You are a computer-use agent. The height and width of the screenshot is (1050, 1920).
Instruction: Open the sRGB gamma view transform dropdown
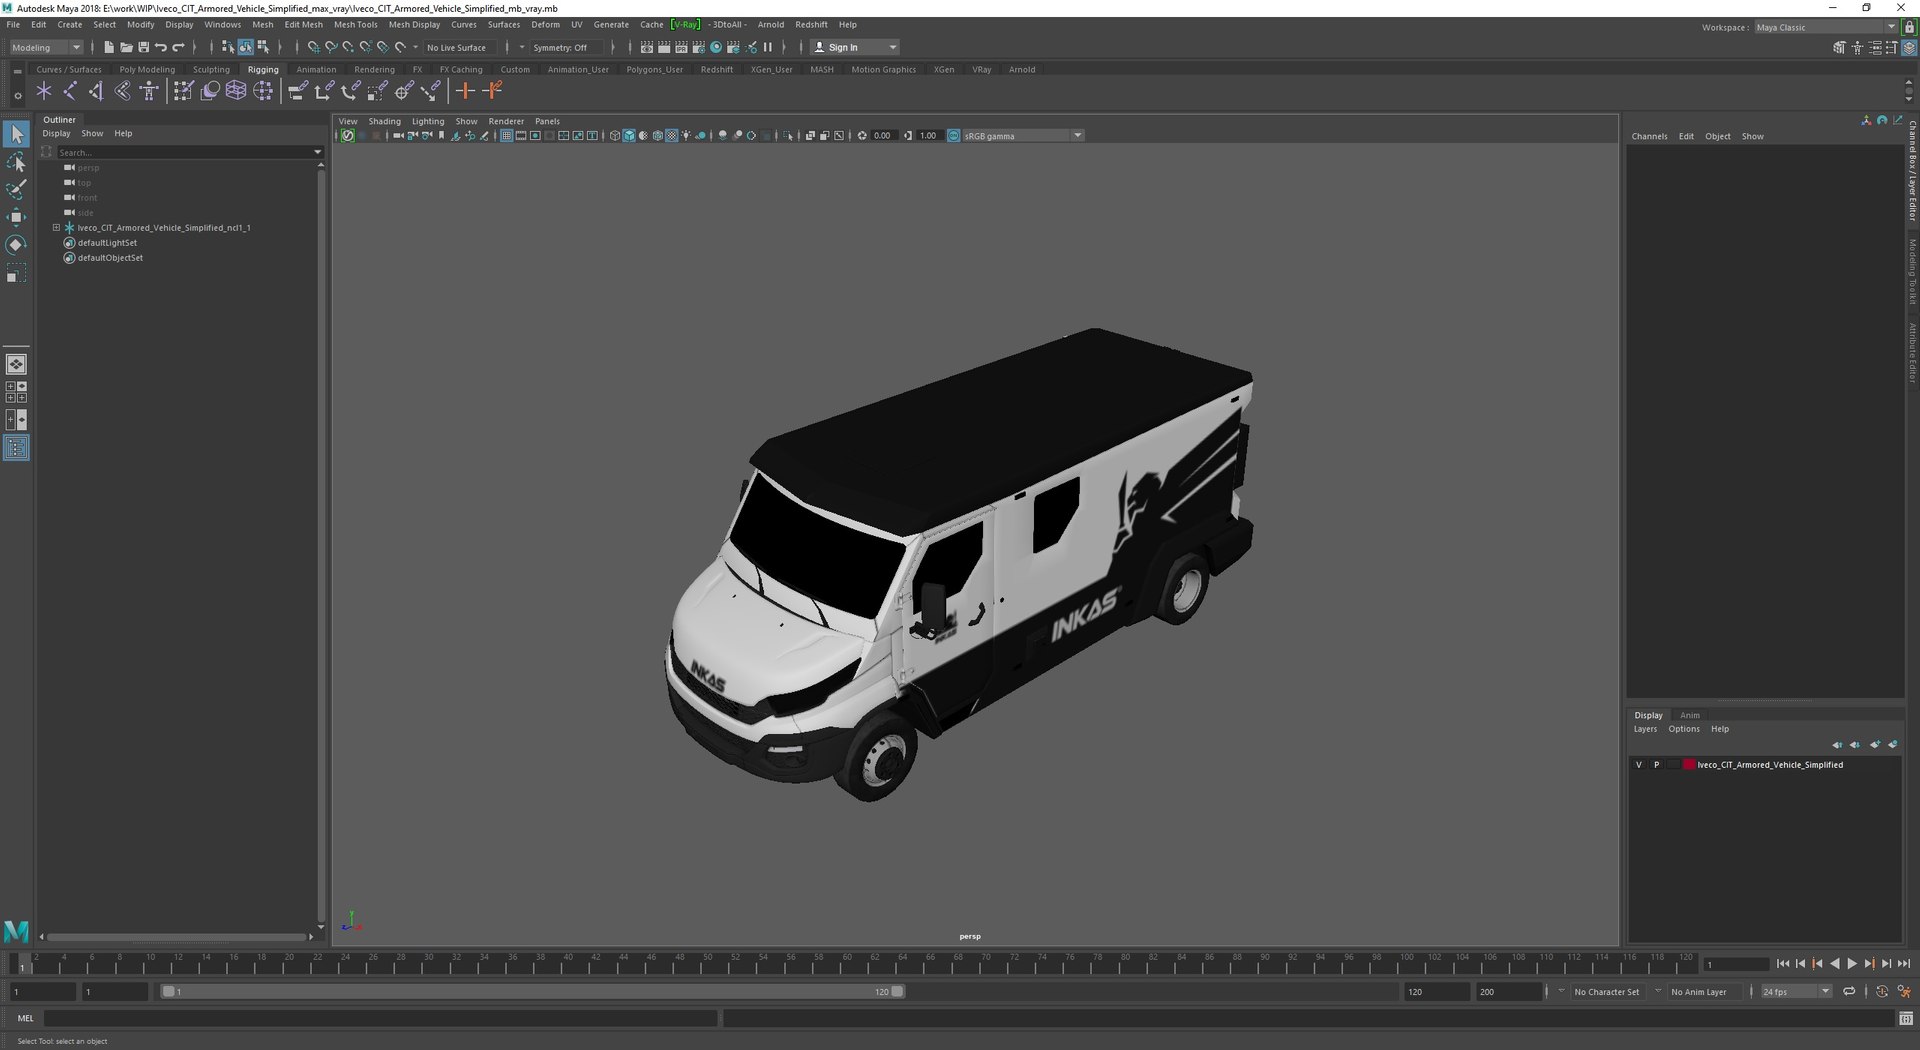coord(1022,136)
